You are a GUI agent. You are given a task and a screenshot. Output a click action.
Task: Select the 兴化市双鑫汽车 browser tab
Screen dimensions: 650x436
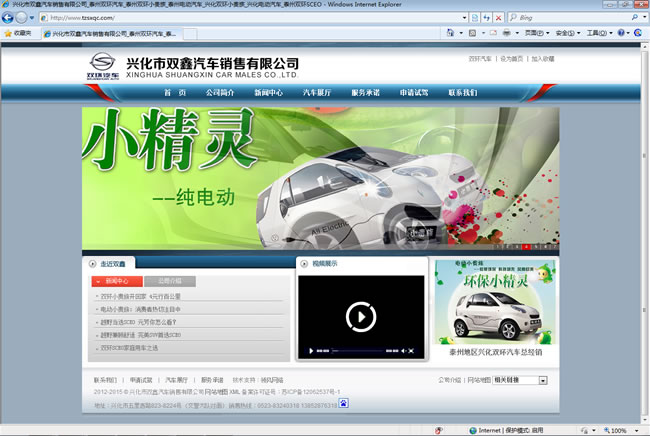point(111,34)
